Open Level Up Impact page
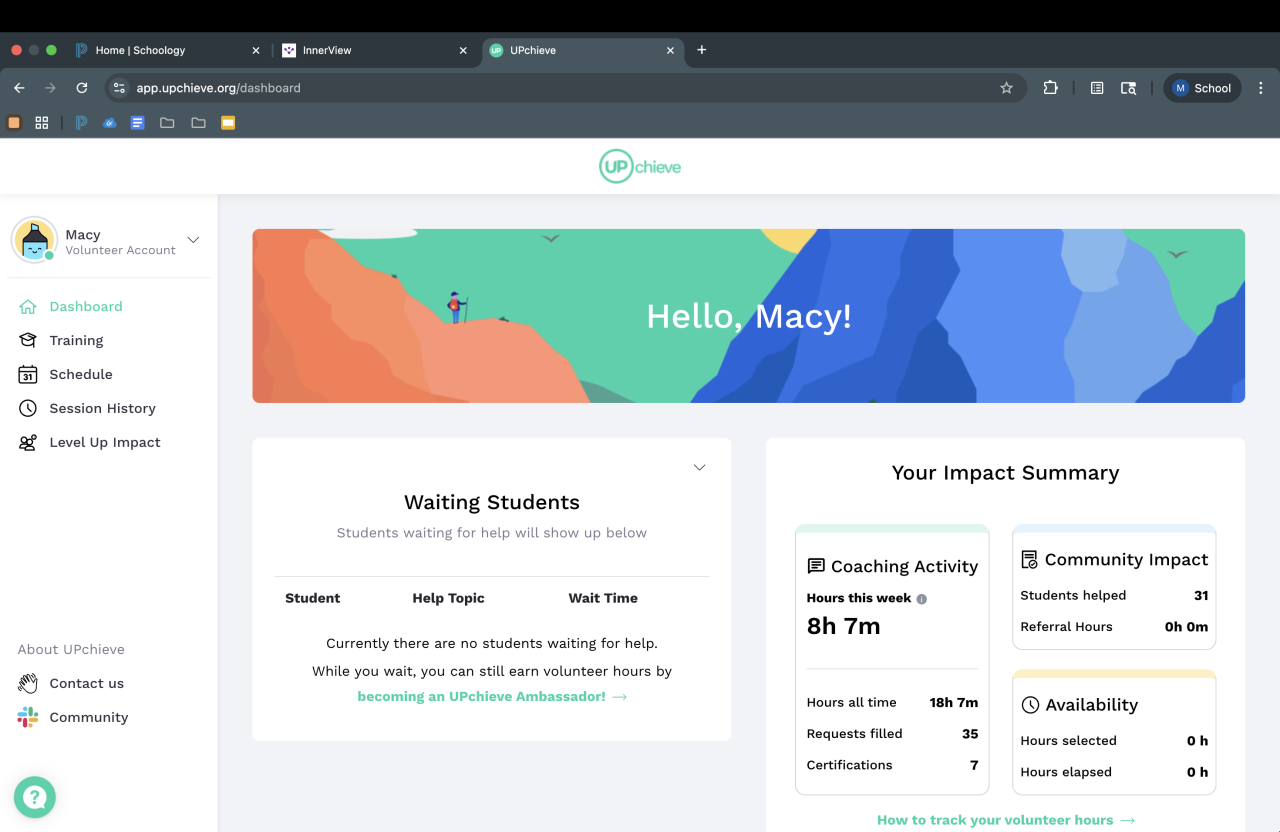Image resolution: width=1280 pixels, height=832 pixels. click(105, 443)
